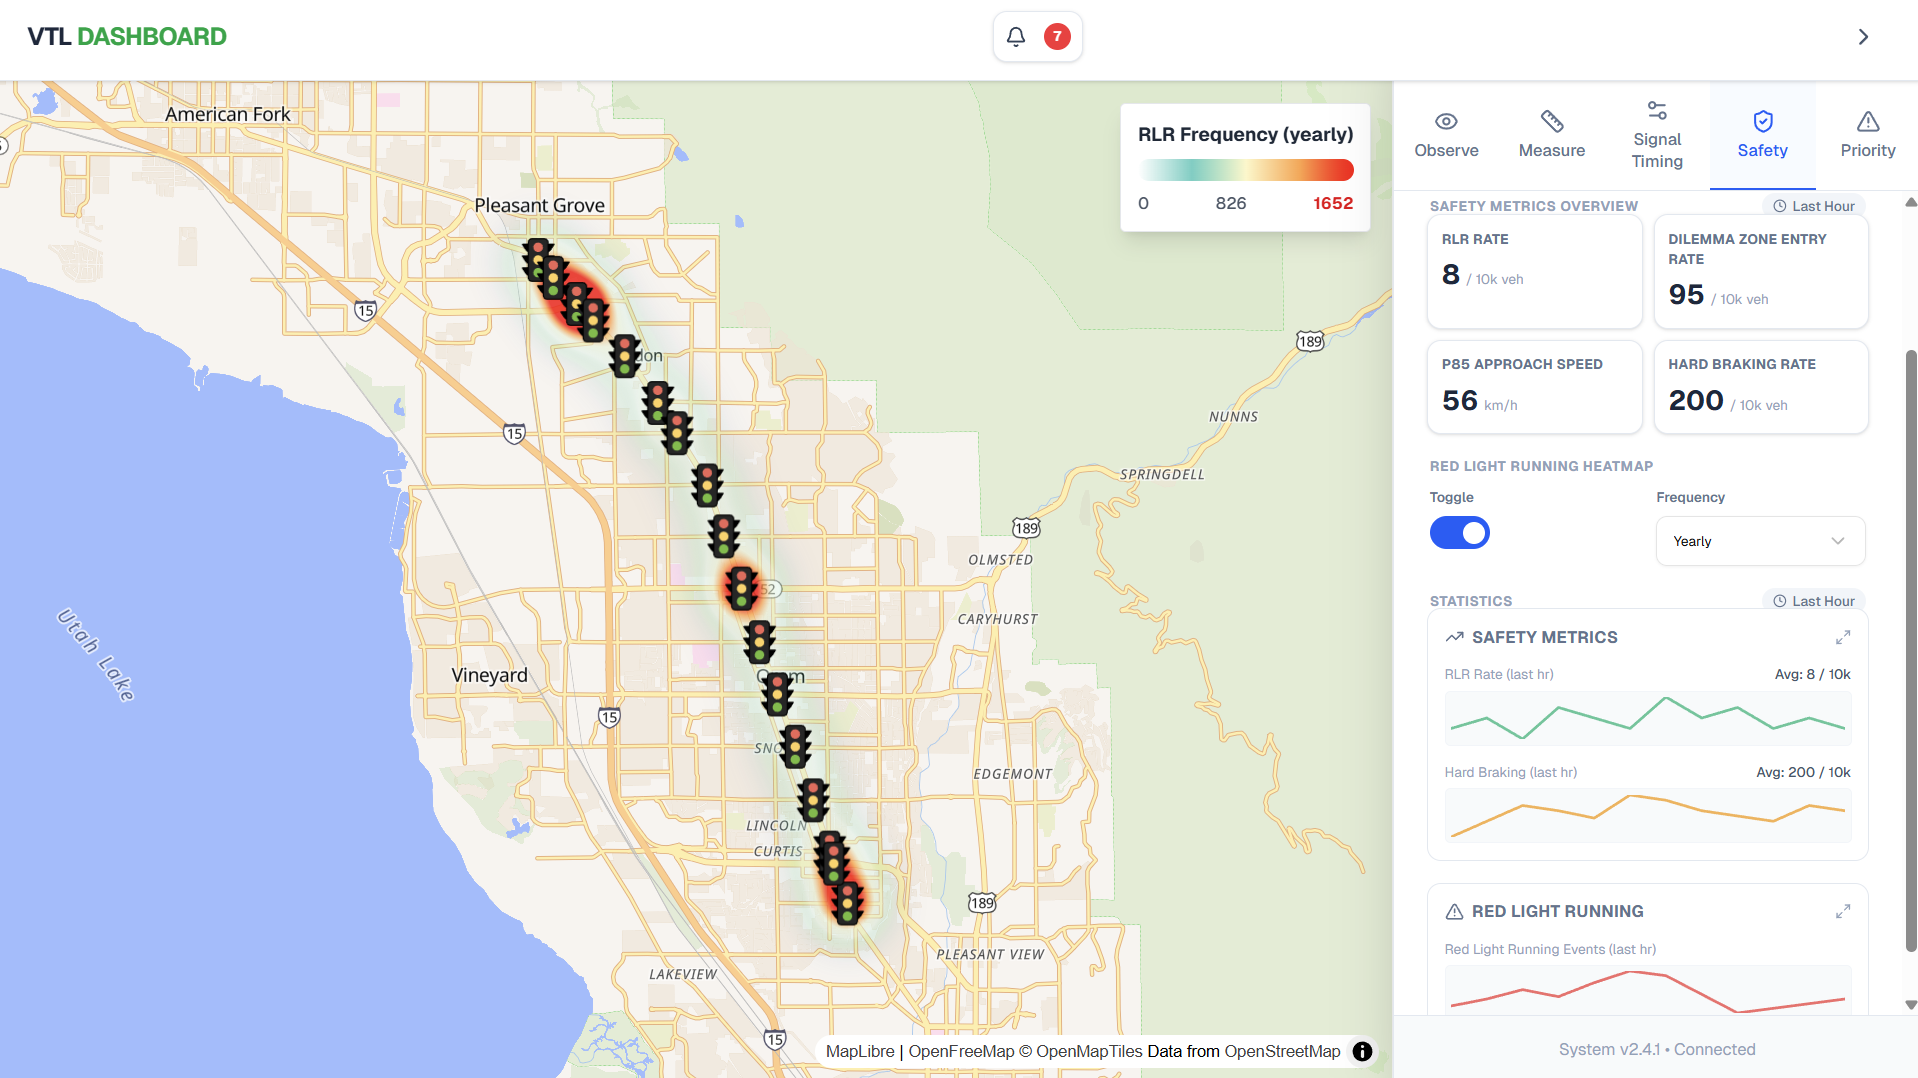Viewport: 1918px width, 1078px height.
Task: Collapse the side panel with the chevron arrow
Action: point(1863,37)
